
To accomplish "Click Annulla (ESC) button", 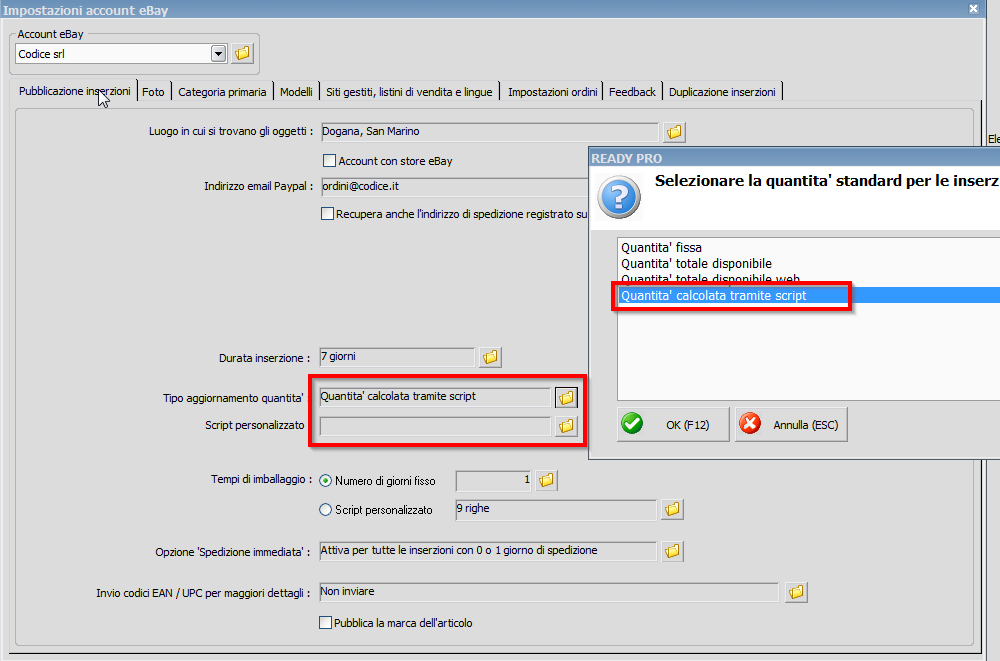I will pyautogui.click(x=791, y=424).
